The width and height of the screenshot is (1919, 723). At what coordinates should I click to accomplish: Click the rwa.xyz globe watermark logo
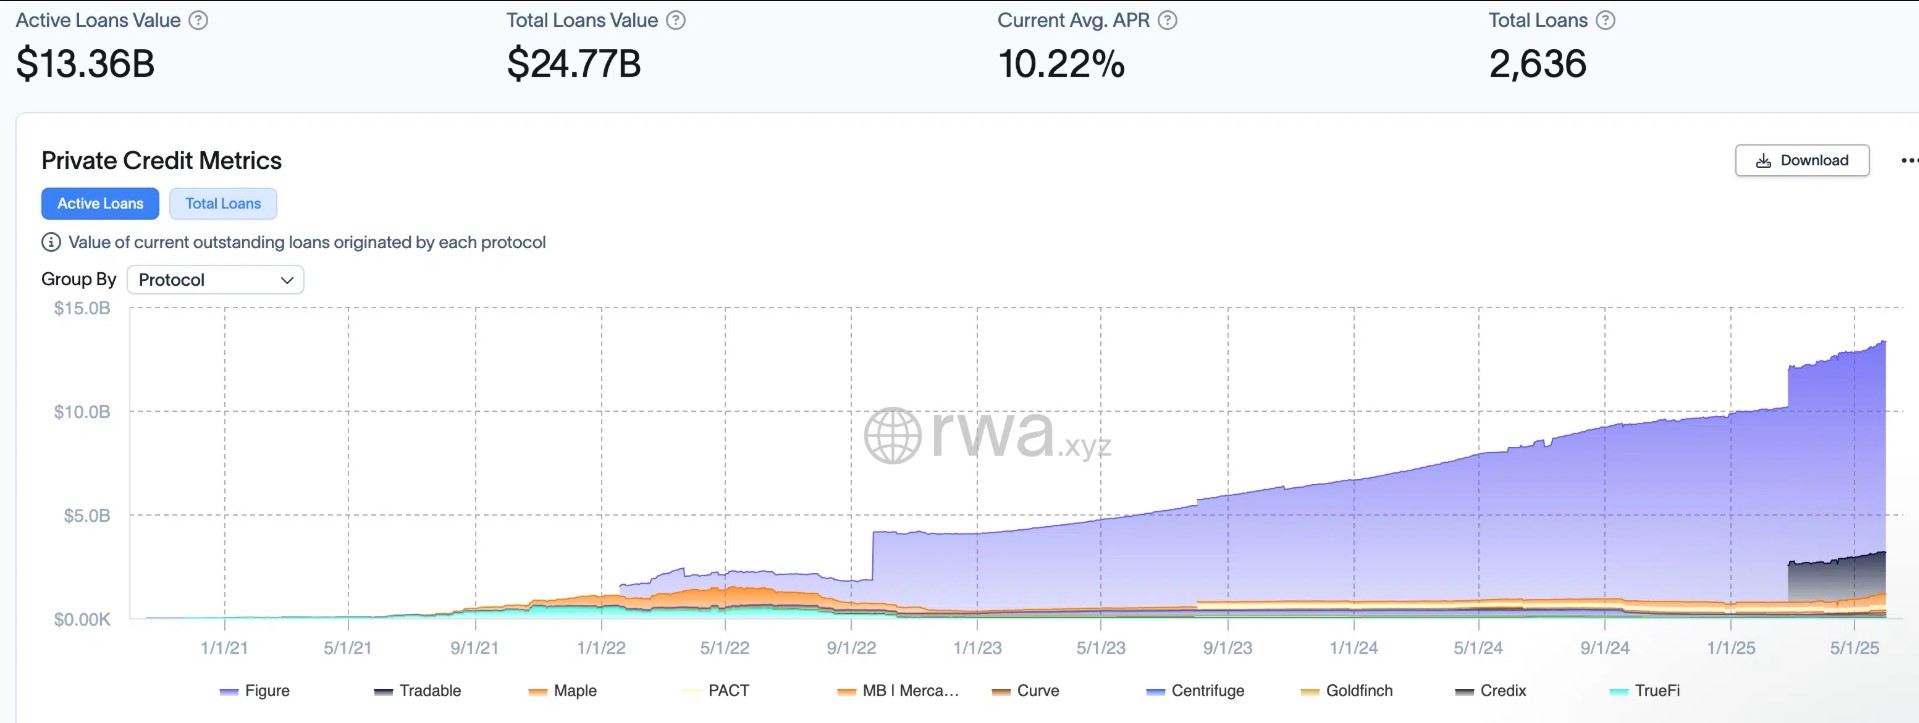(892, 435)
